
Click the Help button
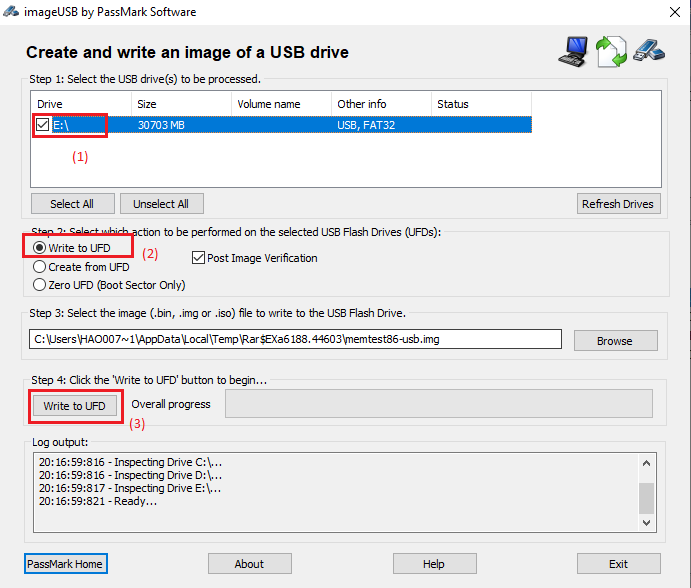(x=433, y=564)
